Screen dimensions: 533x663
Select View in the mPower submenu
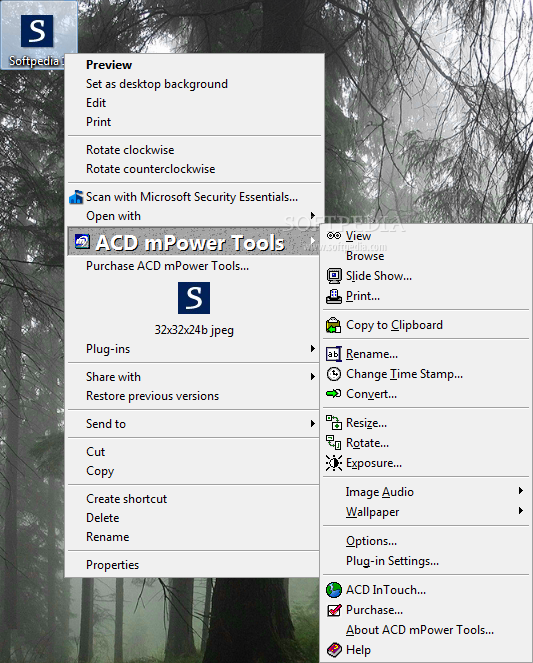[x=358, y=236]
